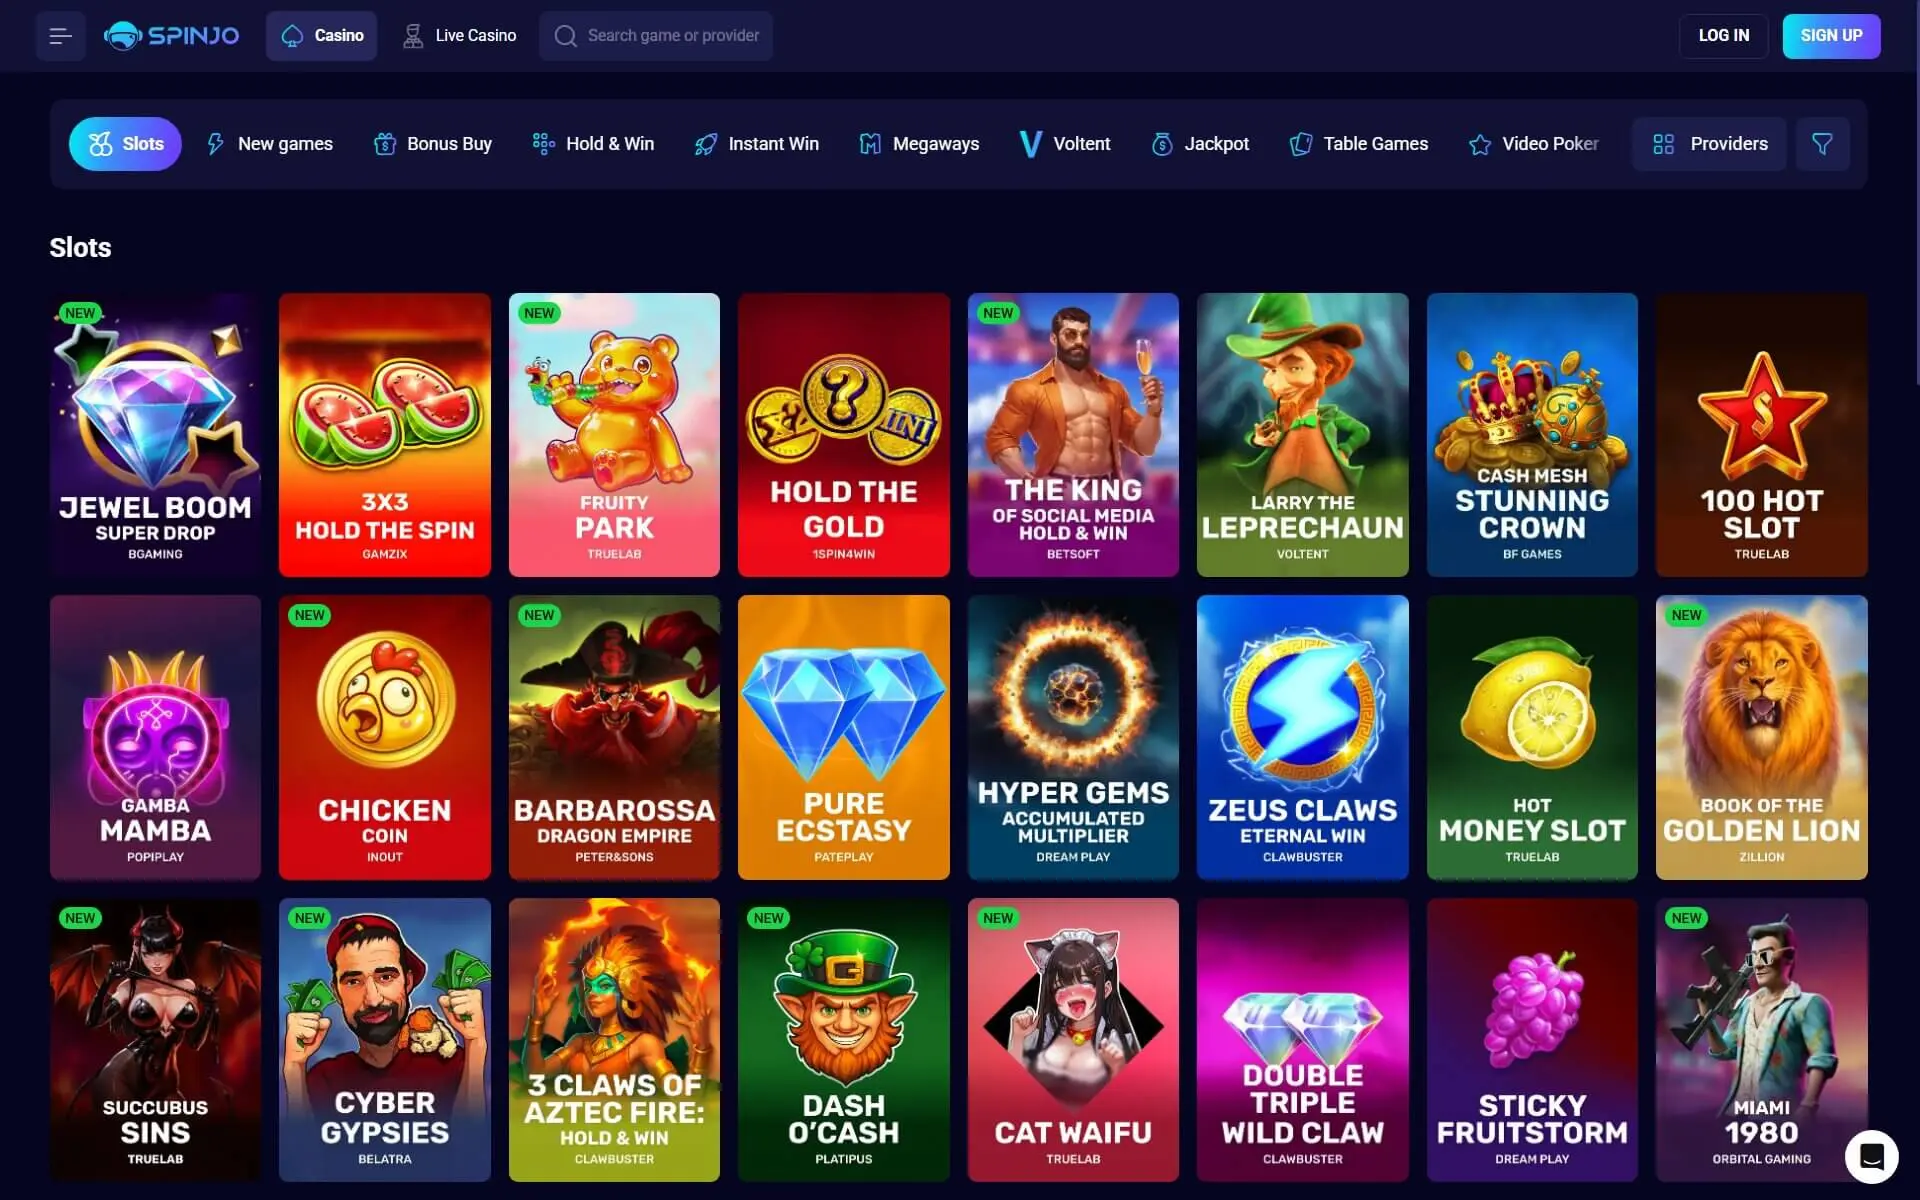
Task: Open the Chicken Coin game tile
Action: click(x=385, y=737)
